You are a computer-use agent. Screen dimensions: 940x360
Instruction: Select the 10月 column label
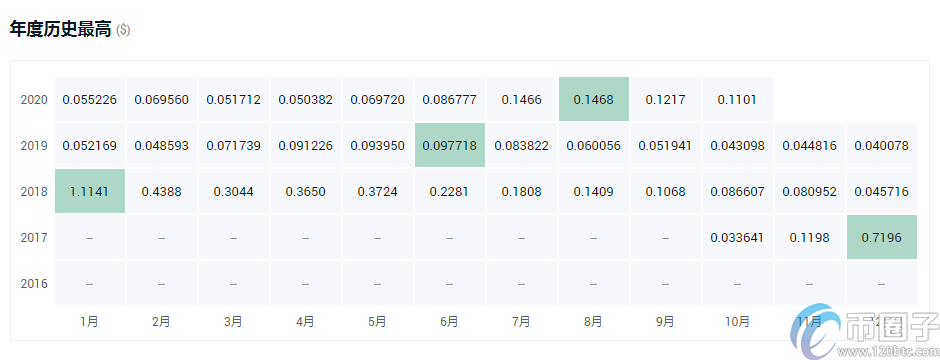(737, 322)
